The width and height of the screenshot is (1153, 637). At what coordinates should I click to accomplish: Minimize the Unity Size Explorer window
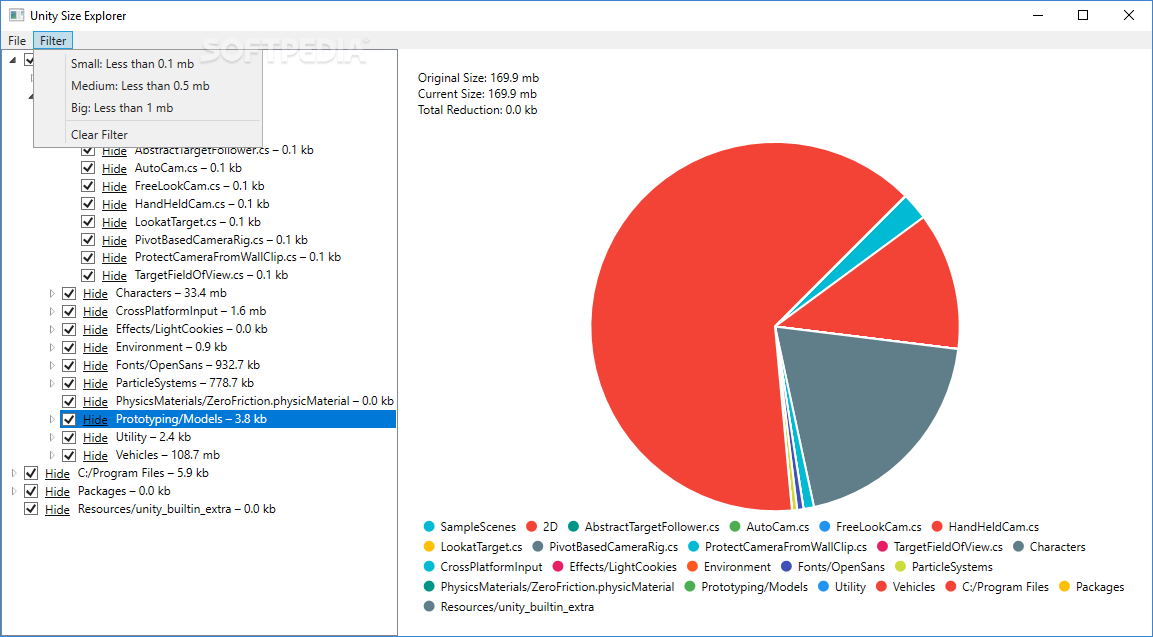coord(1038,15)
